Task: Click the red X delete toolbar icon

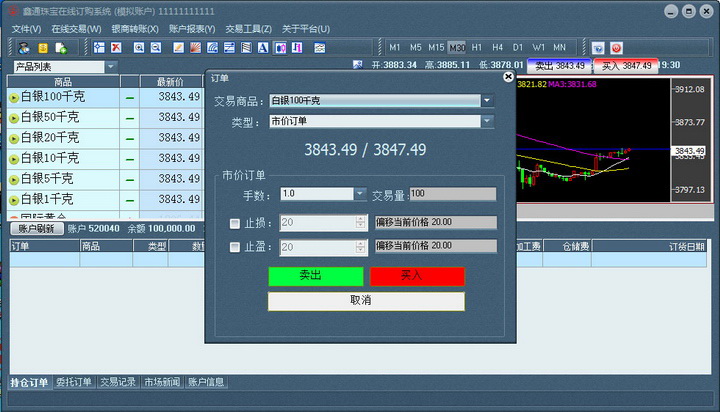Action: click(x=116, y=47)
